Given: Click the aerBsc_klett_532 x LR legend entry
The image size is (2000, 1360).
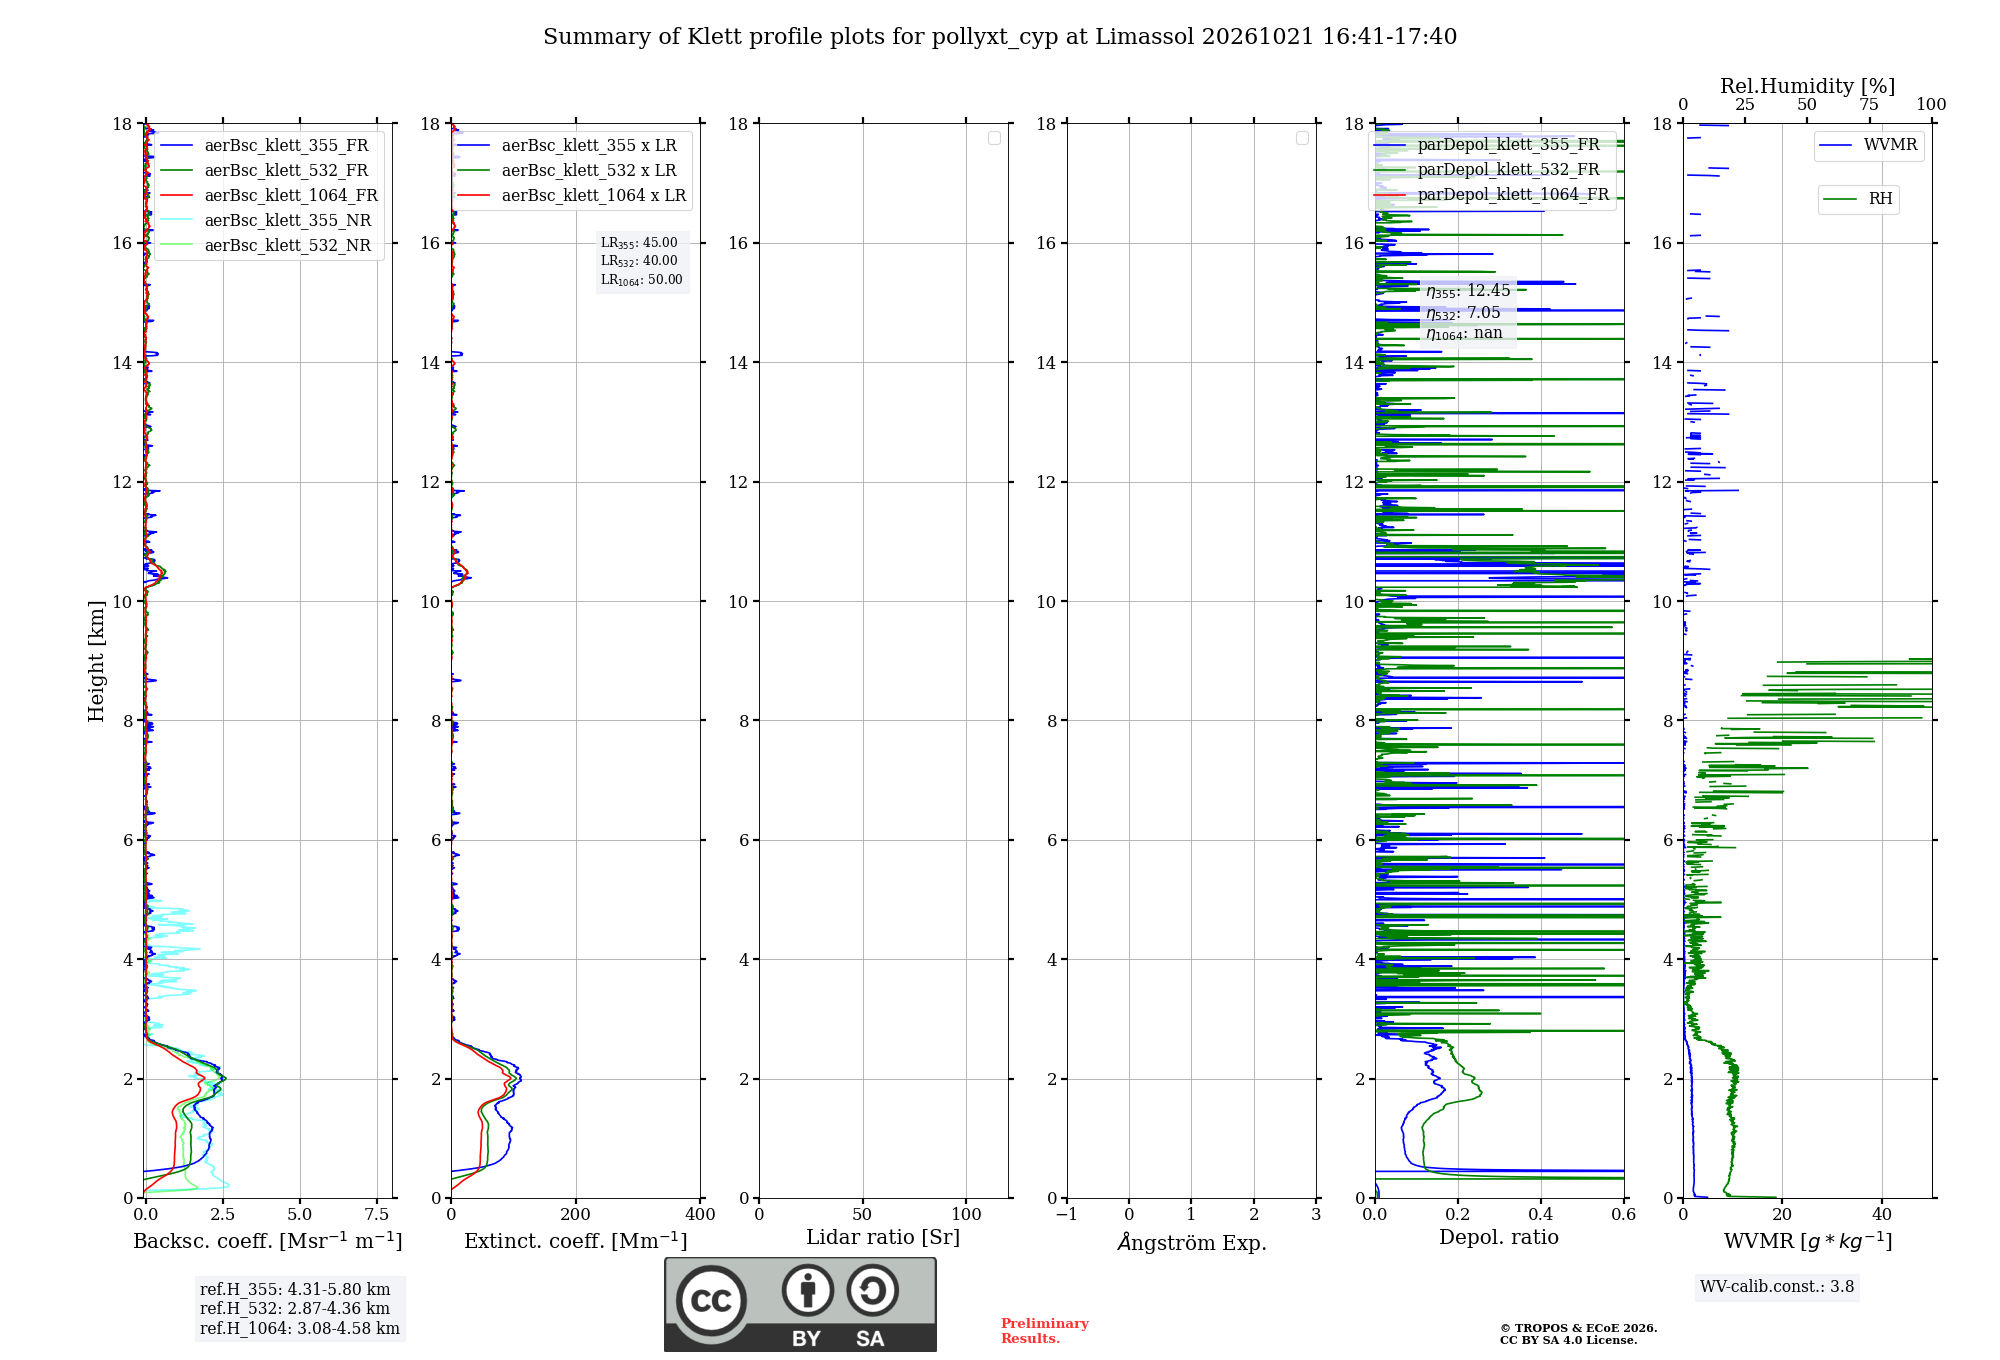Looking at the screenshot, I should pos(567,170).
